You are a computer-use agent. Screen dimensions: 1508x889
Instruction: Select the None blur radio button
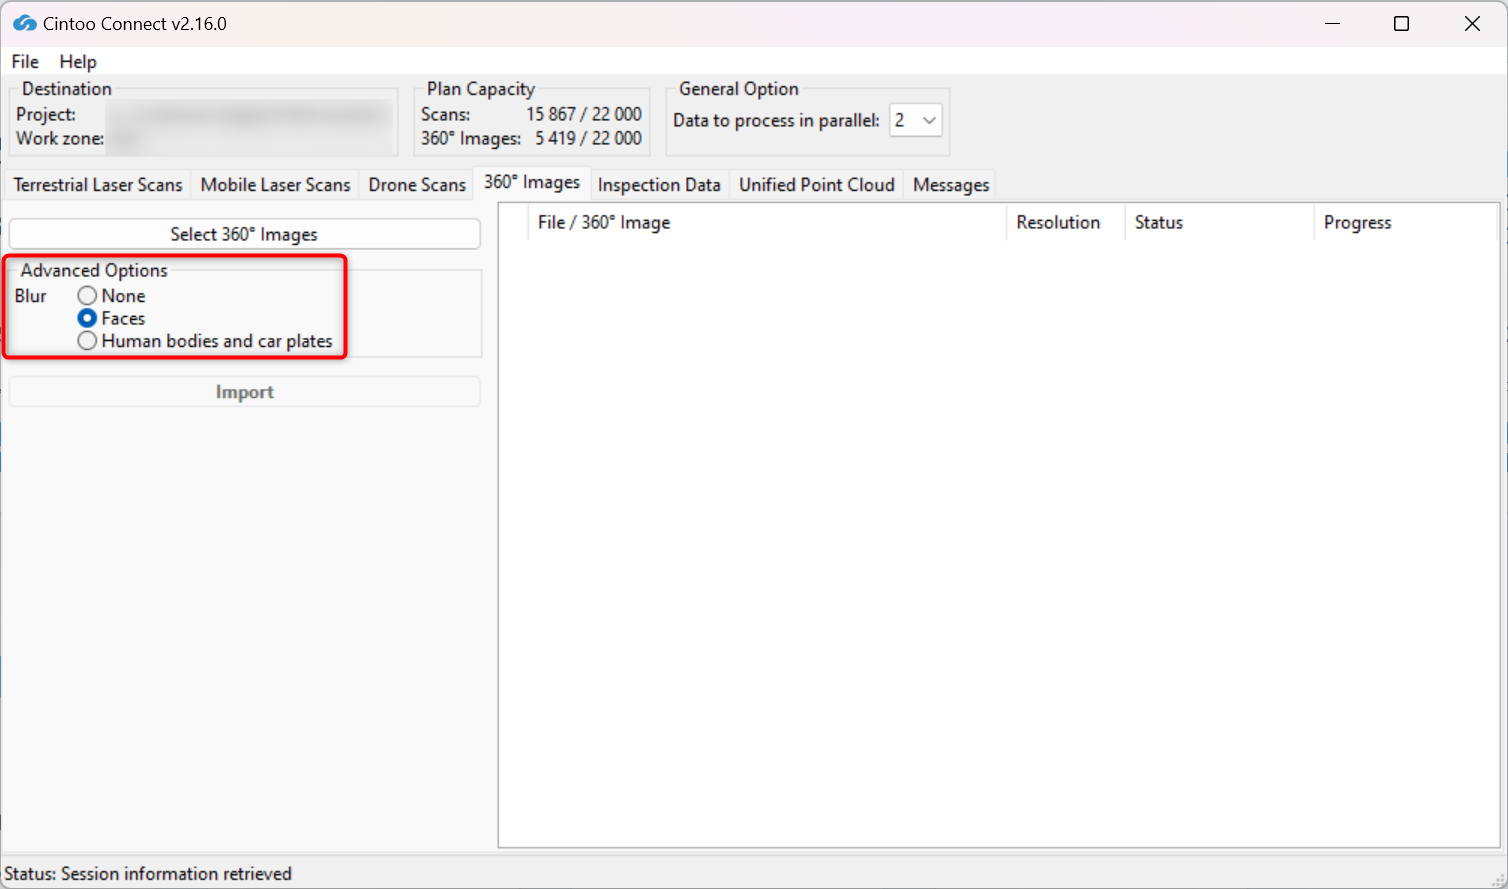click(x=87, y=296)
